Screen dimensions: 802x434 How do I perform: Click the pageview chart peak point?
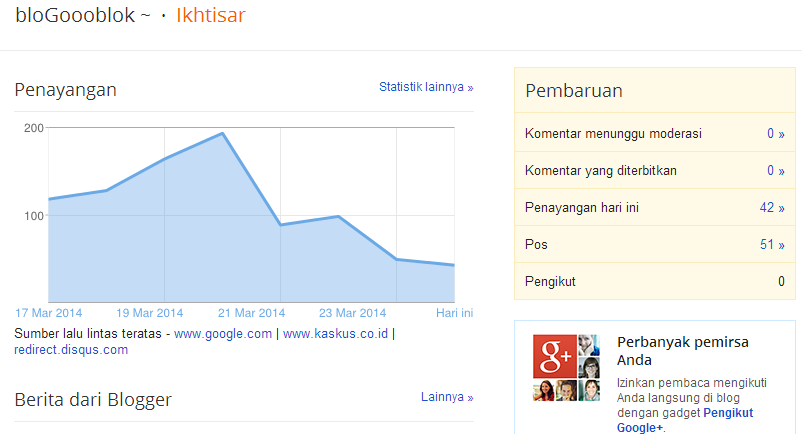click(x=222, y=133)
